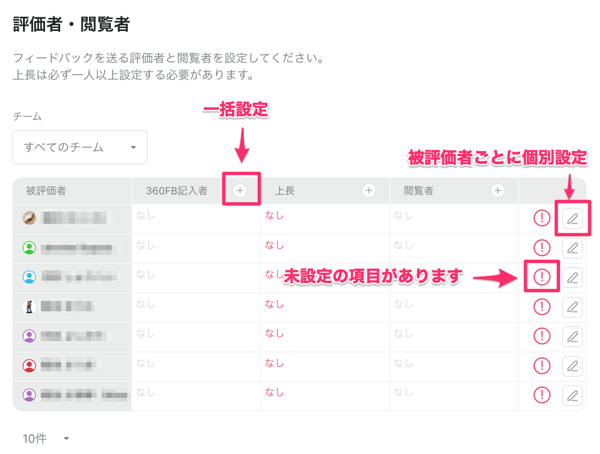Click the plus icon in 上長 column header

coord(369,190)
